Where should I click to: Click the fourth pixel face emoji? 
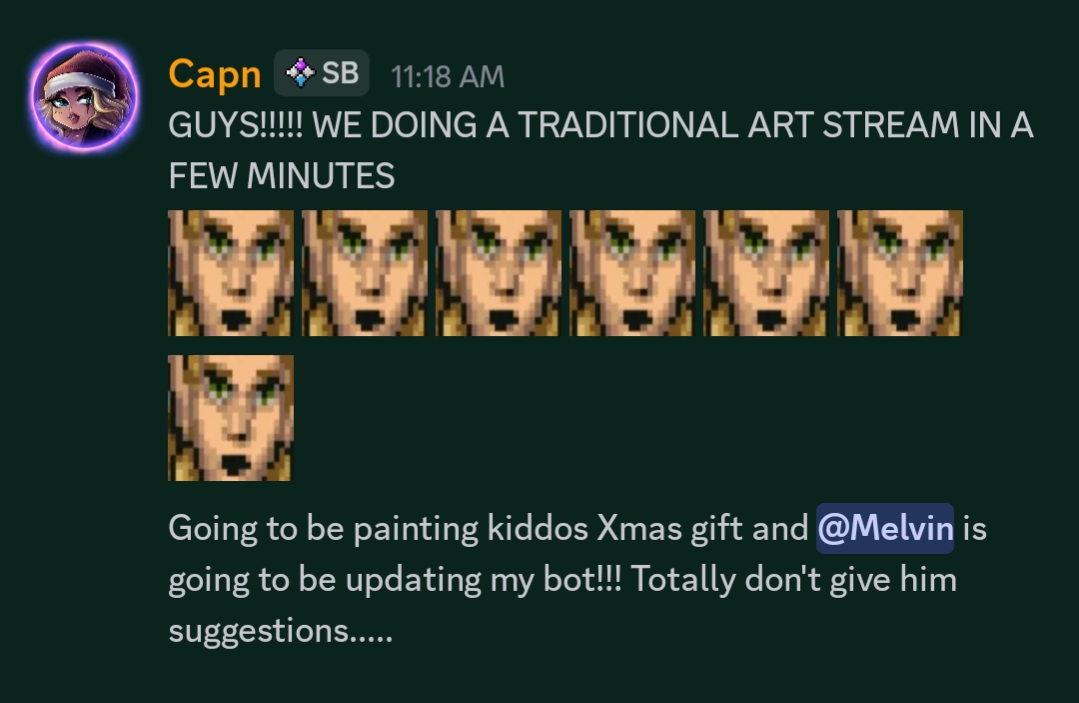click(633, 272)
